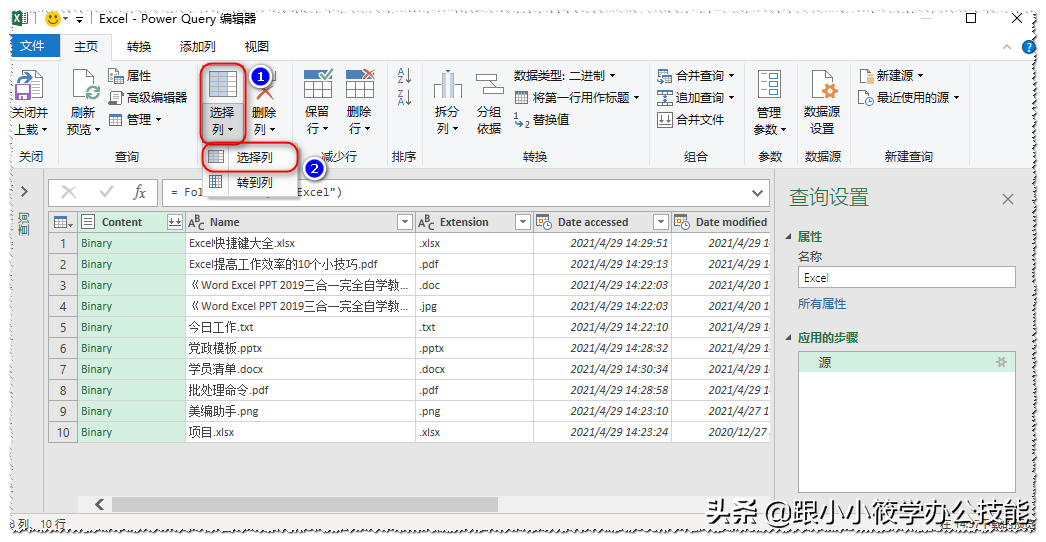Click the Close & Load (关闭并上载) icon
Image resolution: width=1046 pixels, height=542 pixels.
coord(29,85)
